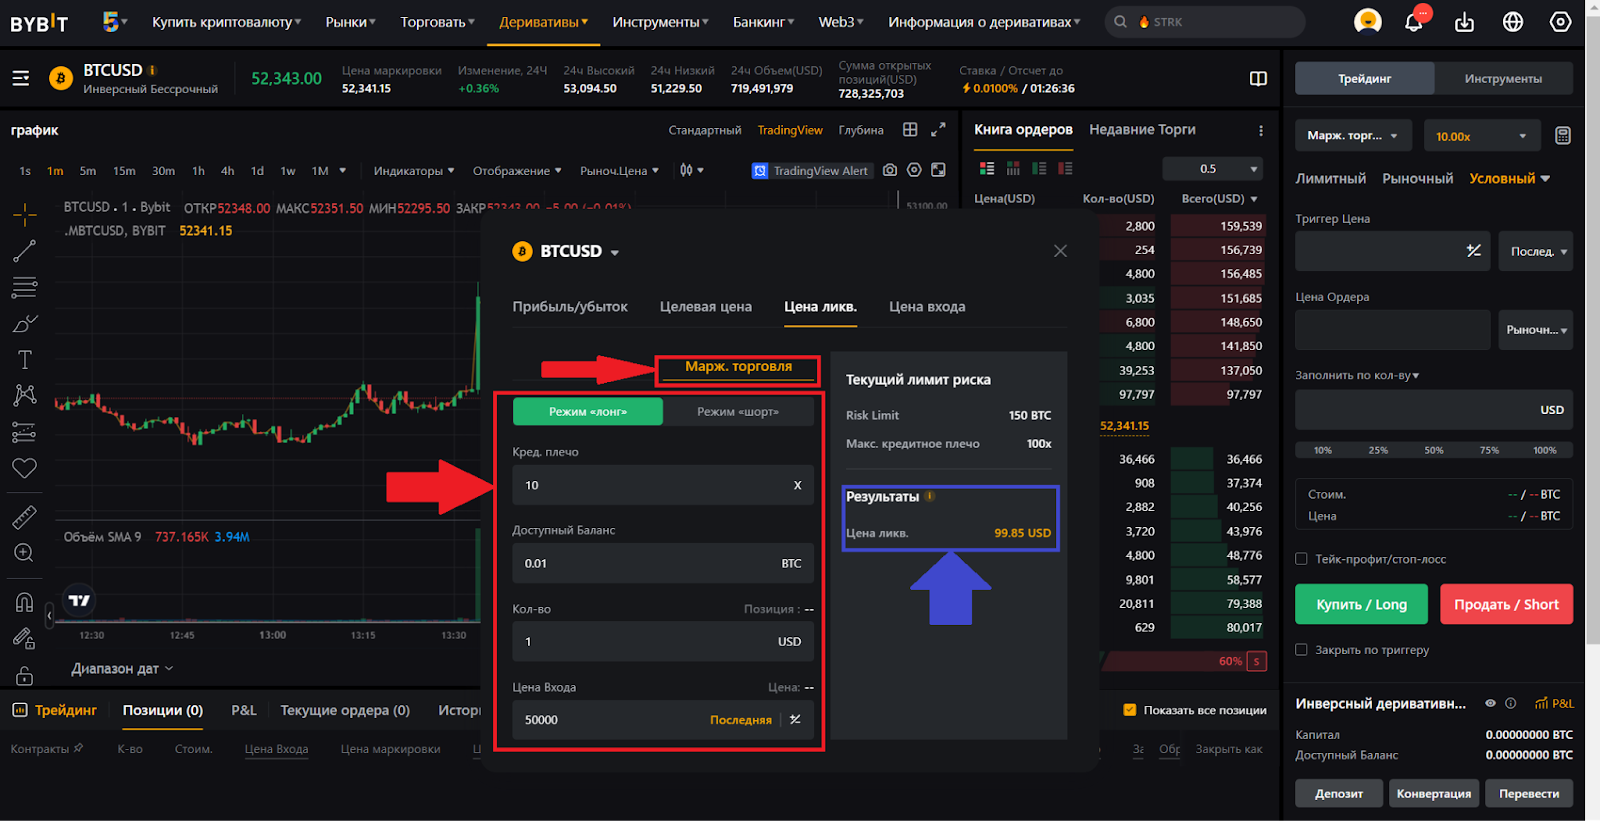Switch to the Целевая цена tab
The height and width of the screenshot is (821, 1600).
tap(705, 307)
